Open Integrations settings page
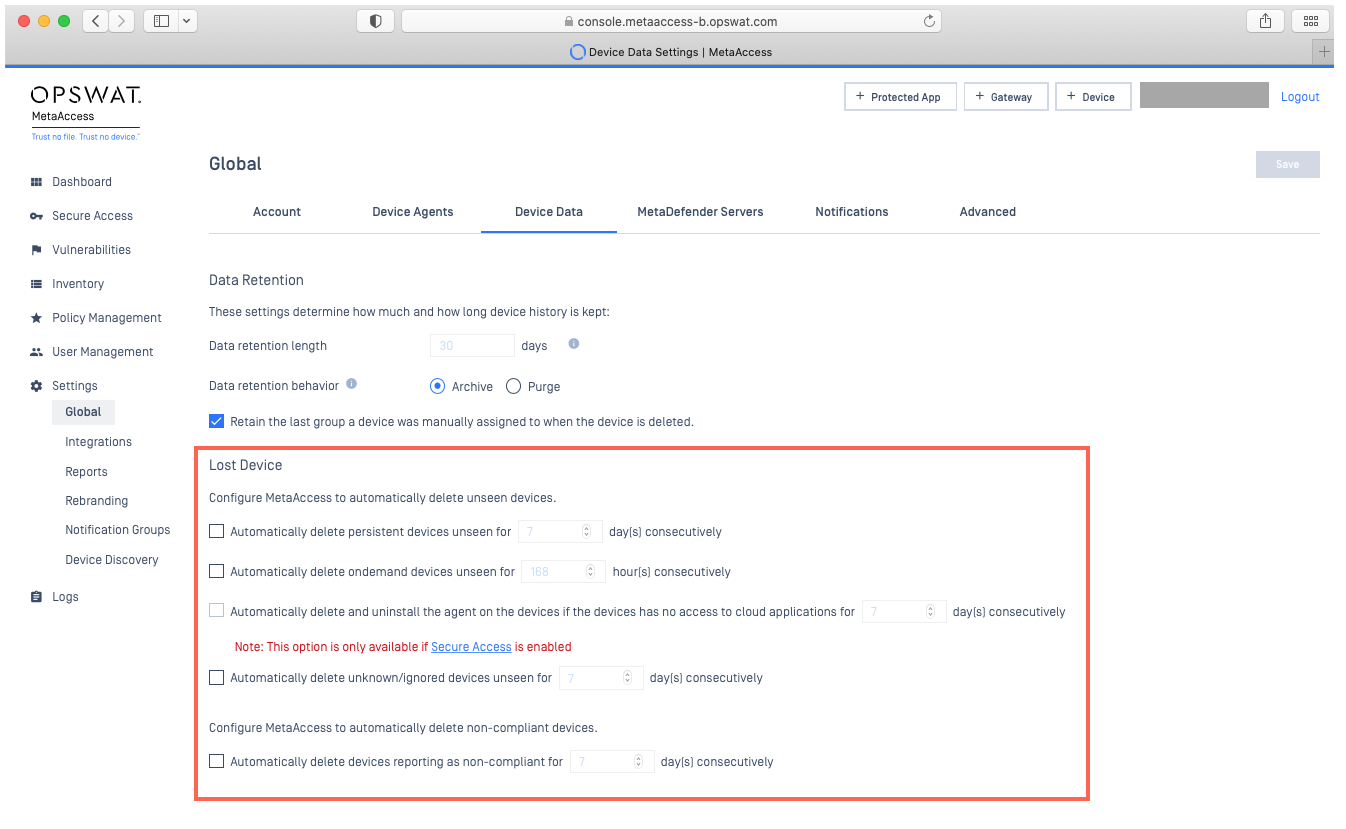This screenshot has height=829, width=1346. coord(98,442)
